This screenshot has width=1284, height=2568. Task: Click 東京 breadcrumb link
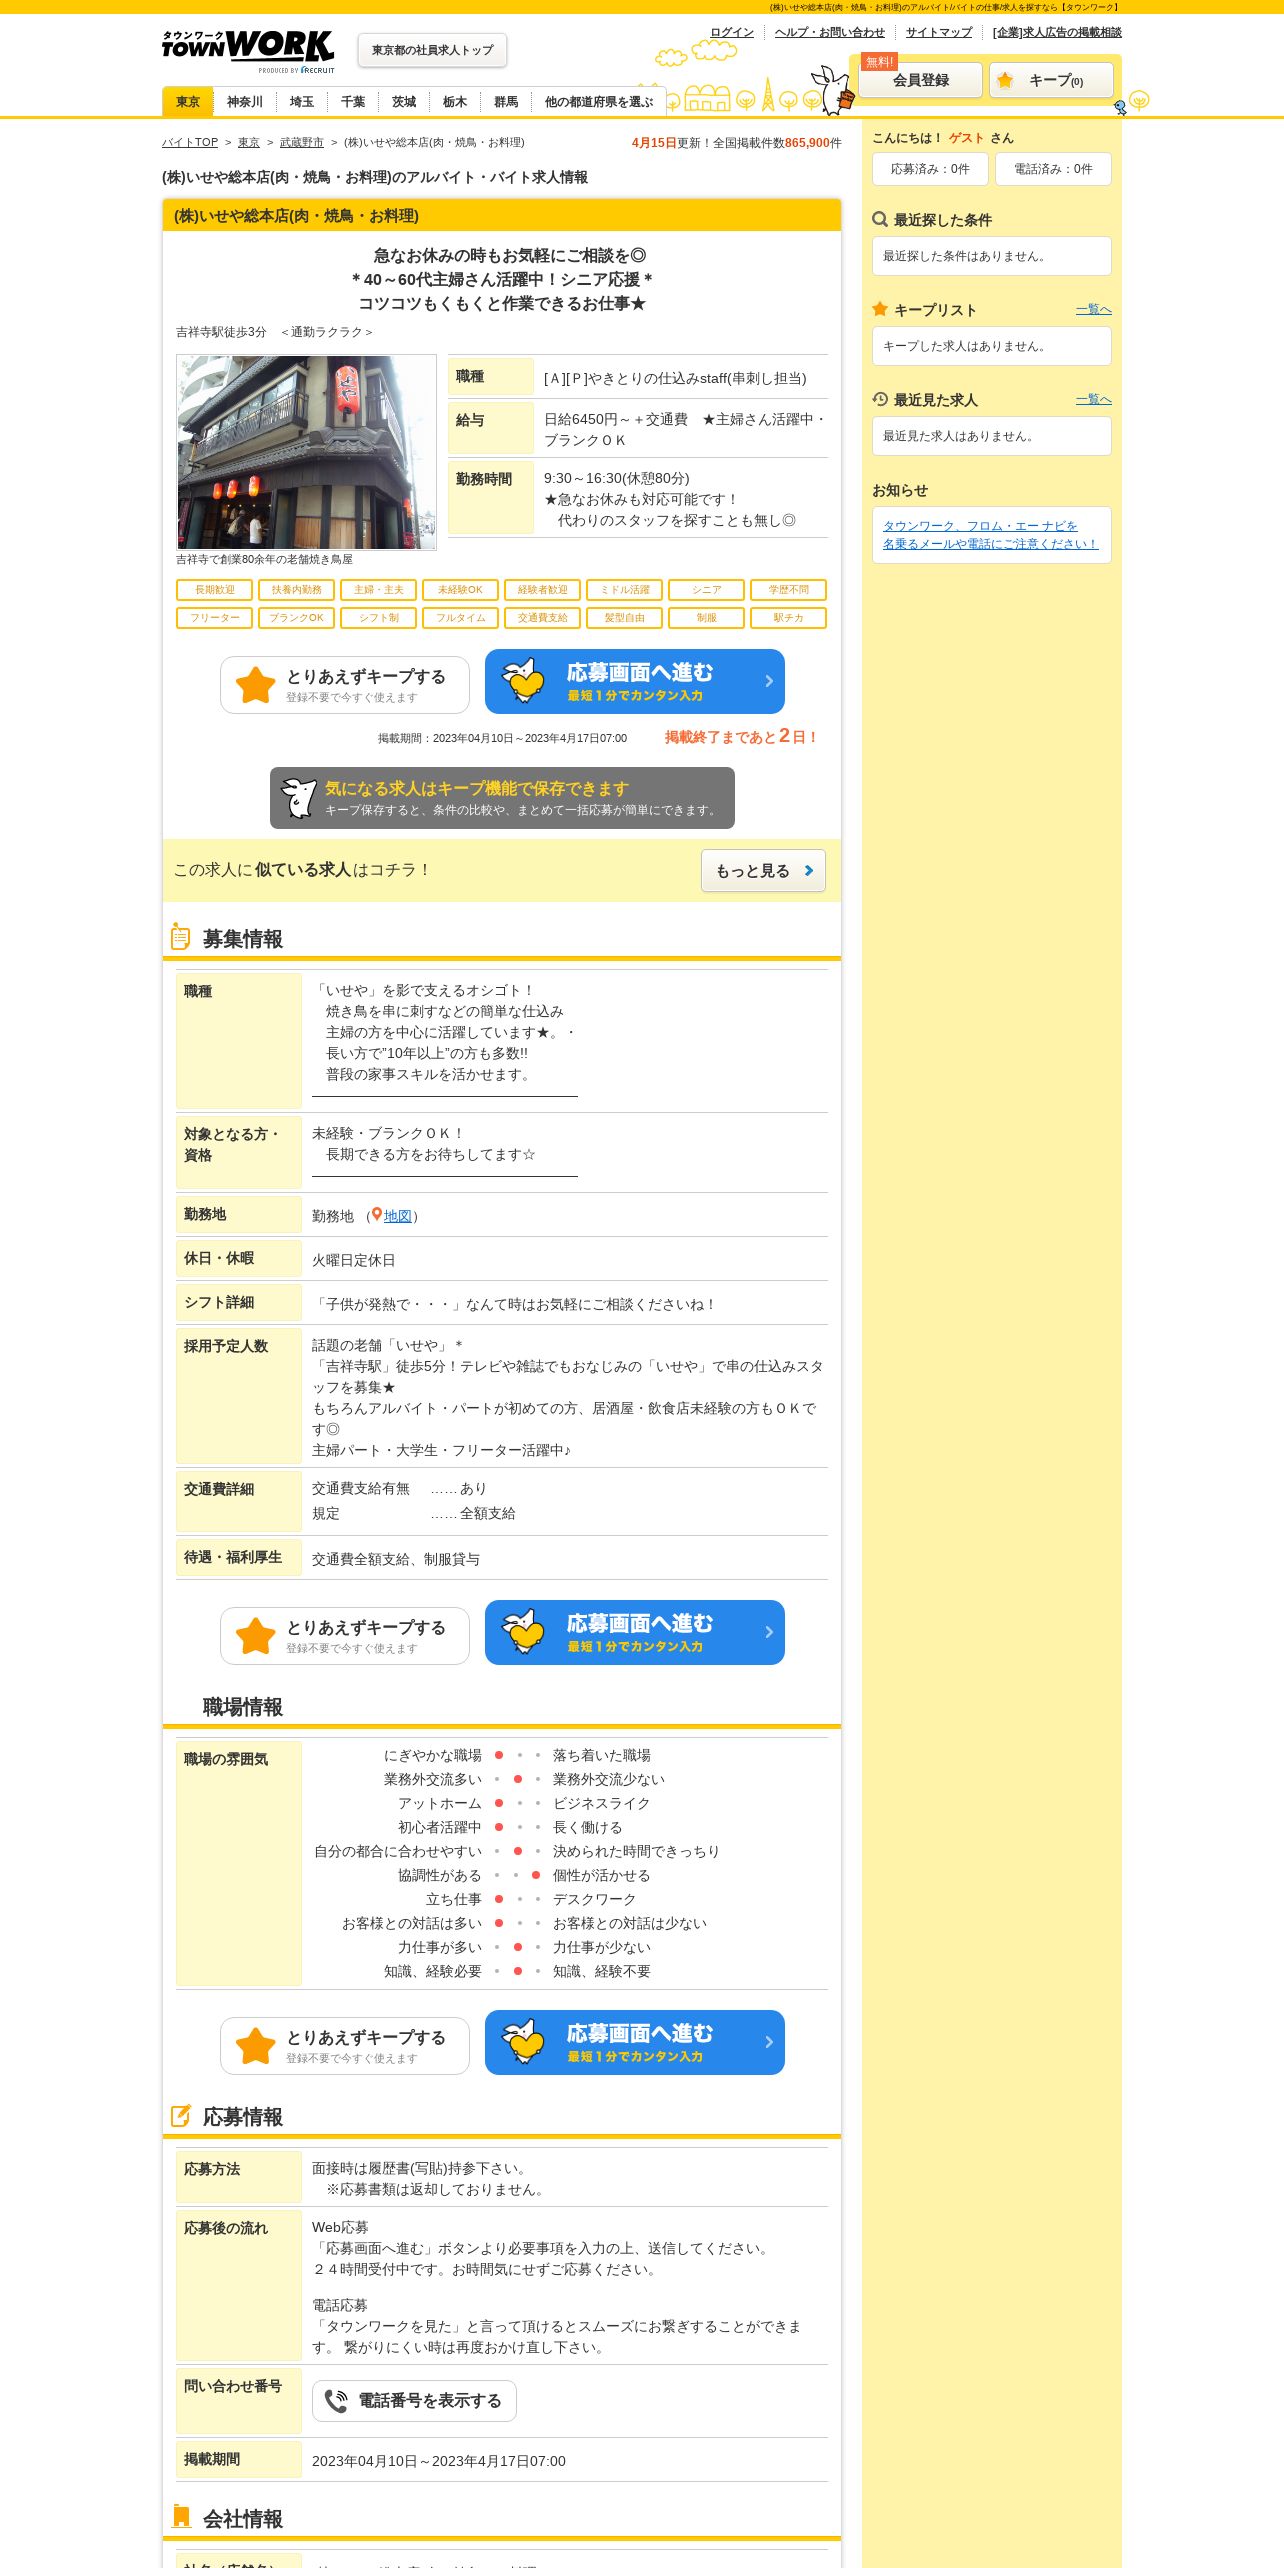[249, 142]
